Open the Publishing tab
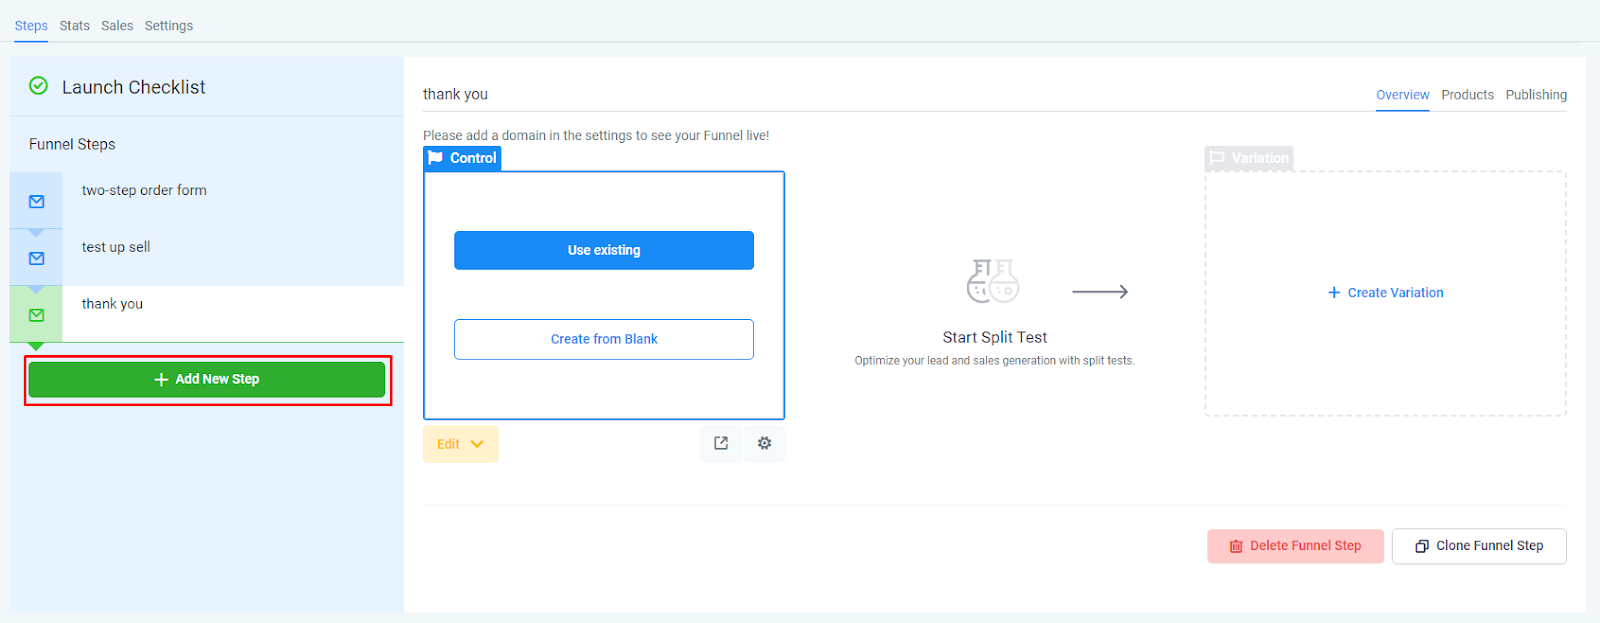 pyautogui.click(x=1536, y=95)
